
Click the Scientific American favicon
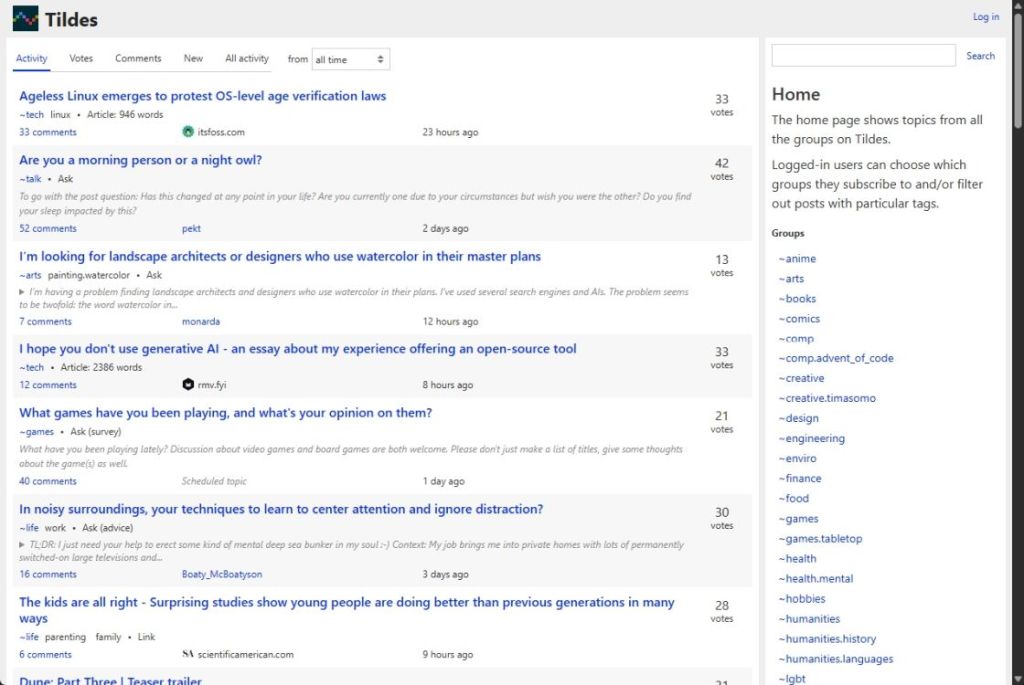pos(188,655)
